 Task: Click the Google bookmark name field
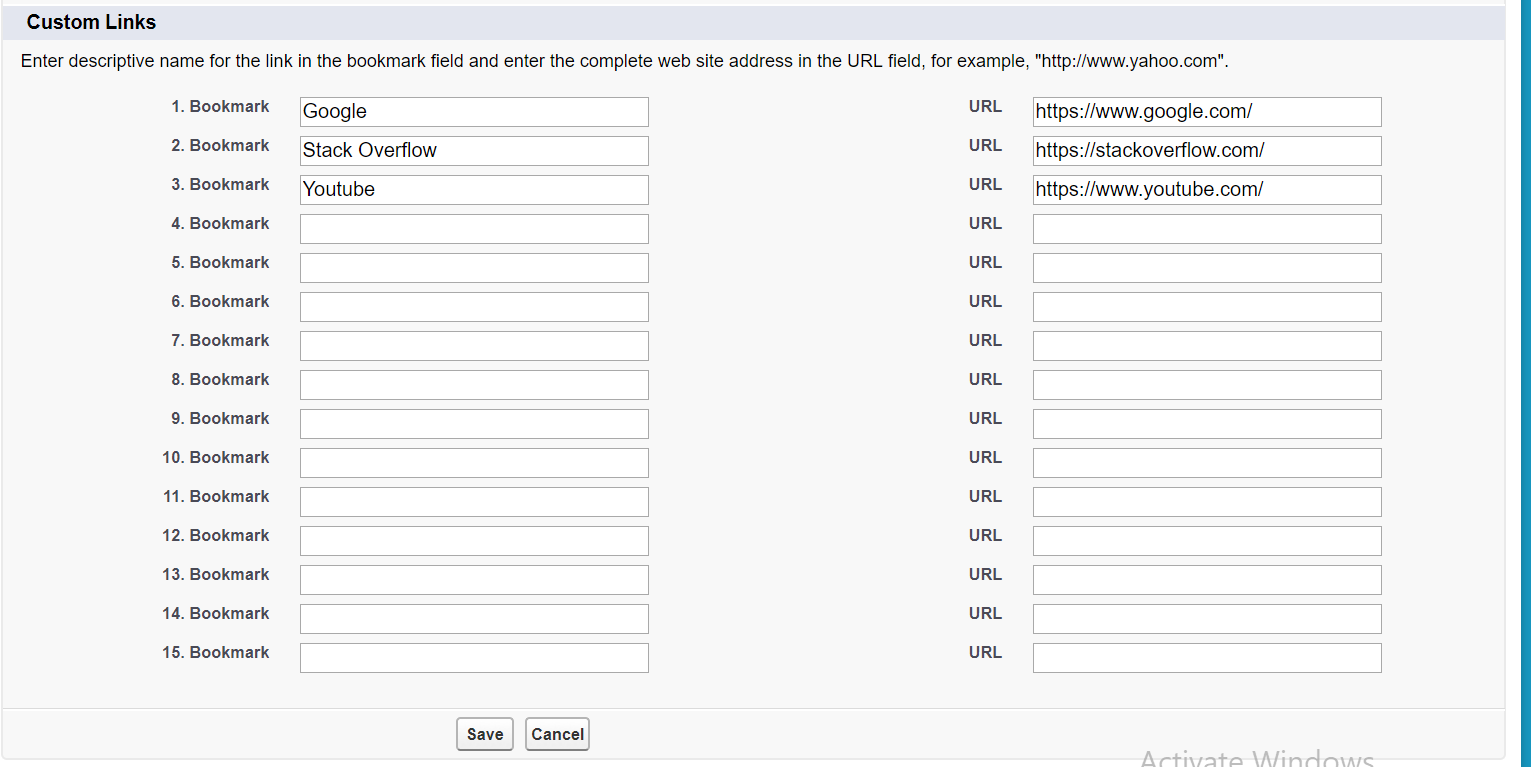click(x=474, y=112)
